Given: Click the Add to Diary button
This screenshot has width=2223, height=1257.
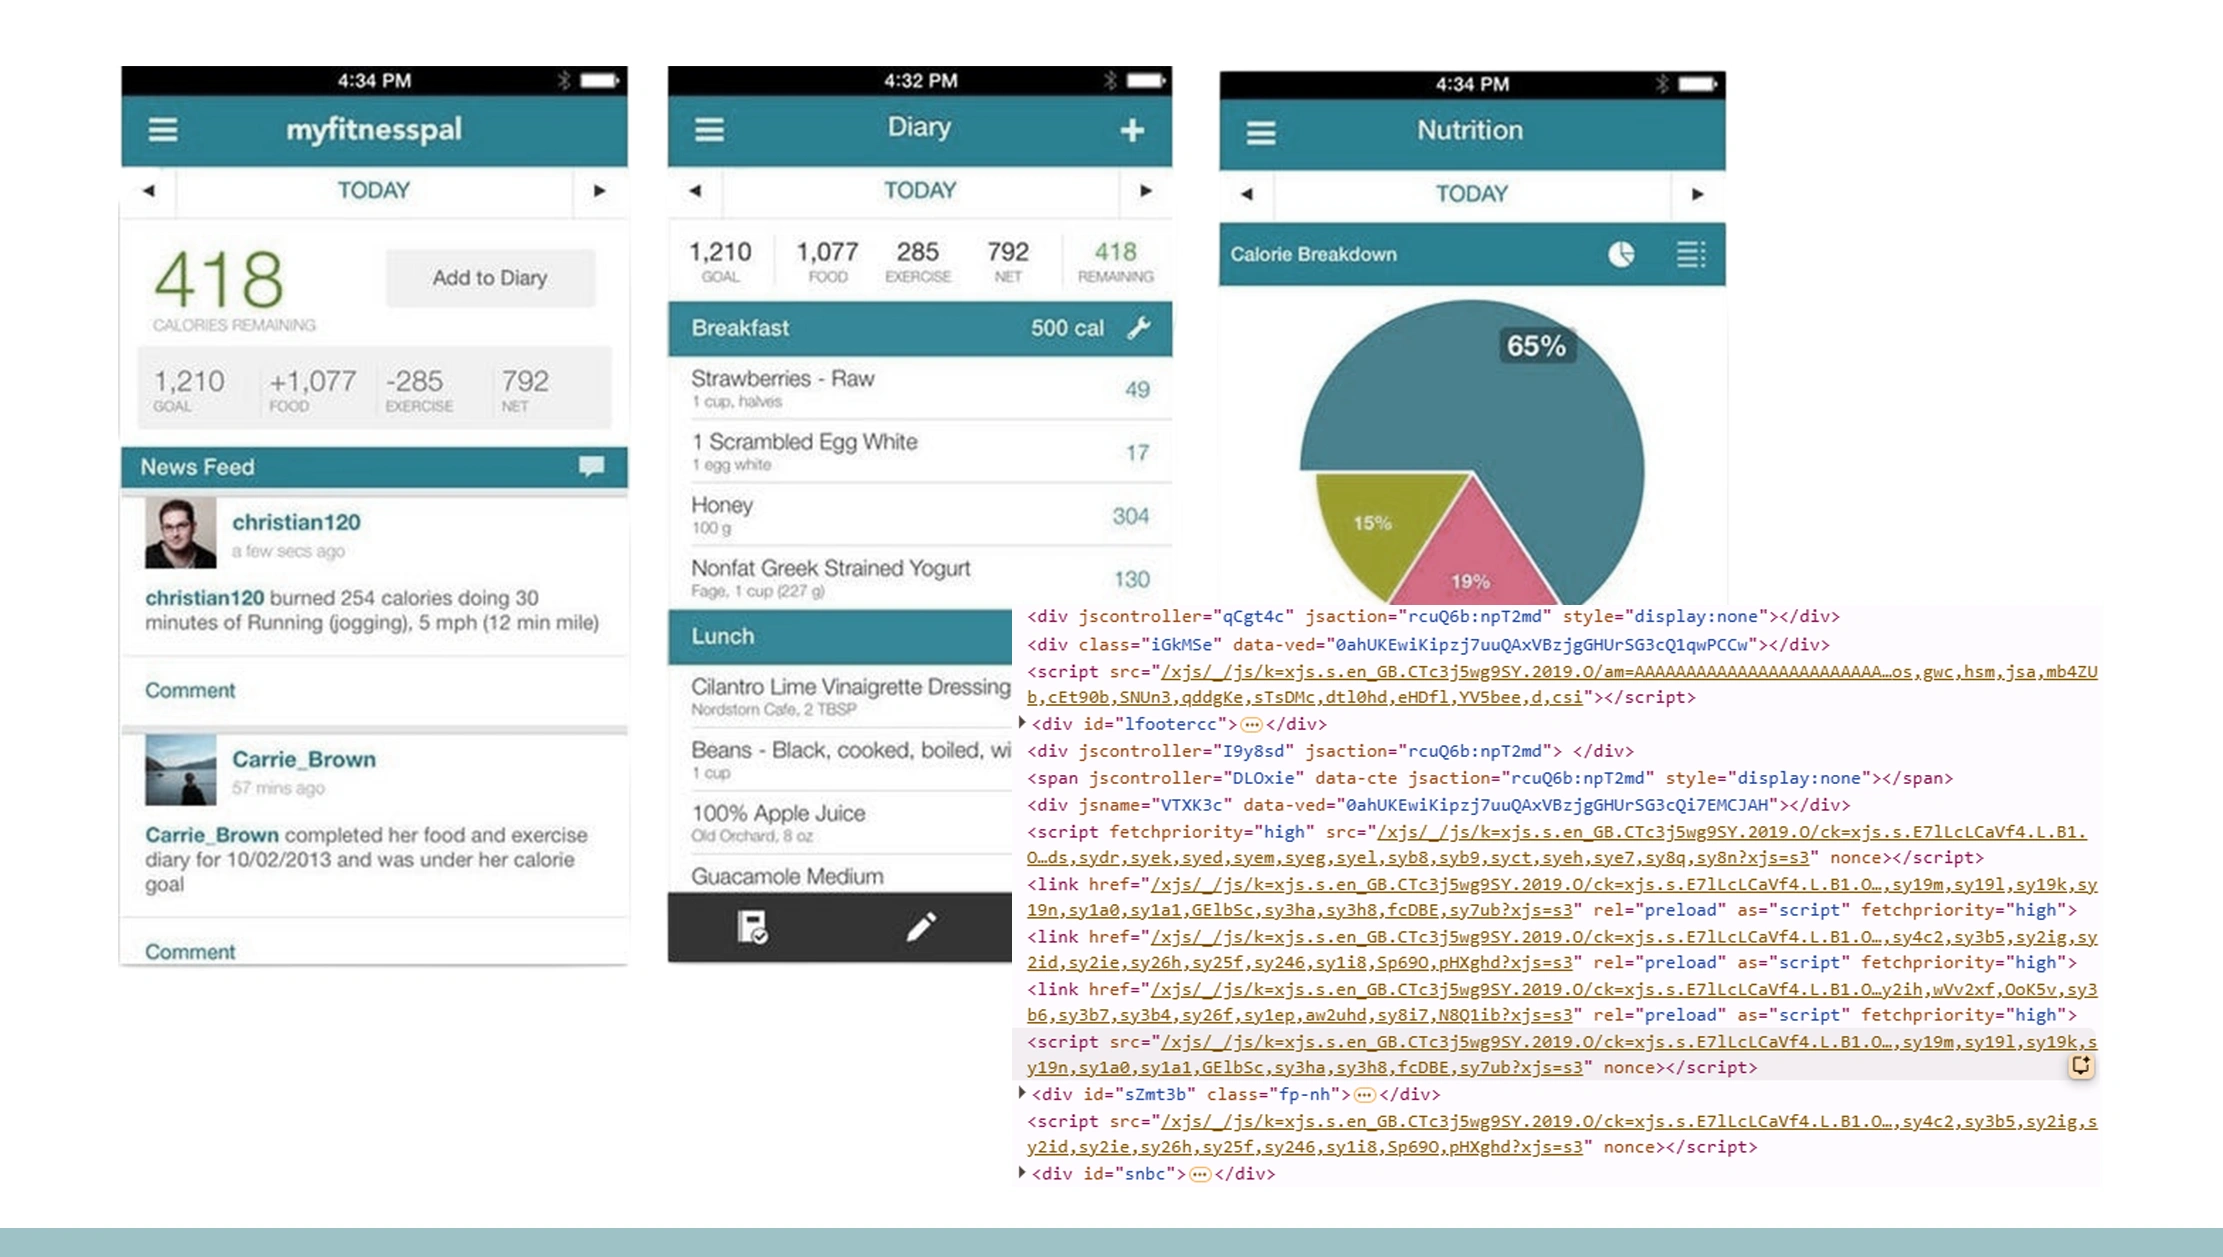Looking at the screenshot, I should (x=489, y=278).
